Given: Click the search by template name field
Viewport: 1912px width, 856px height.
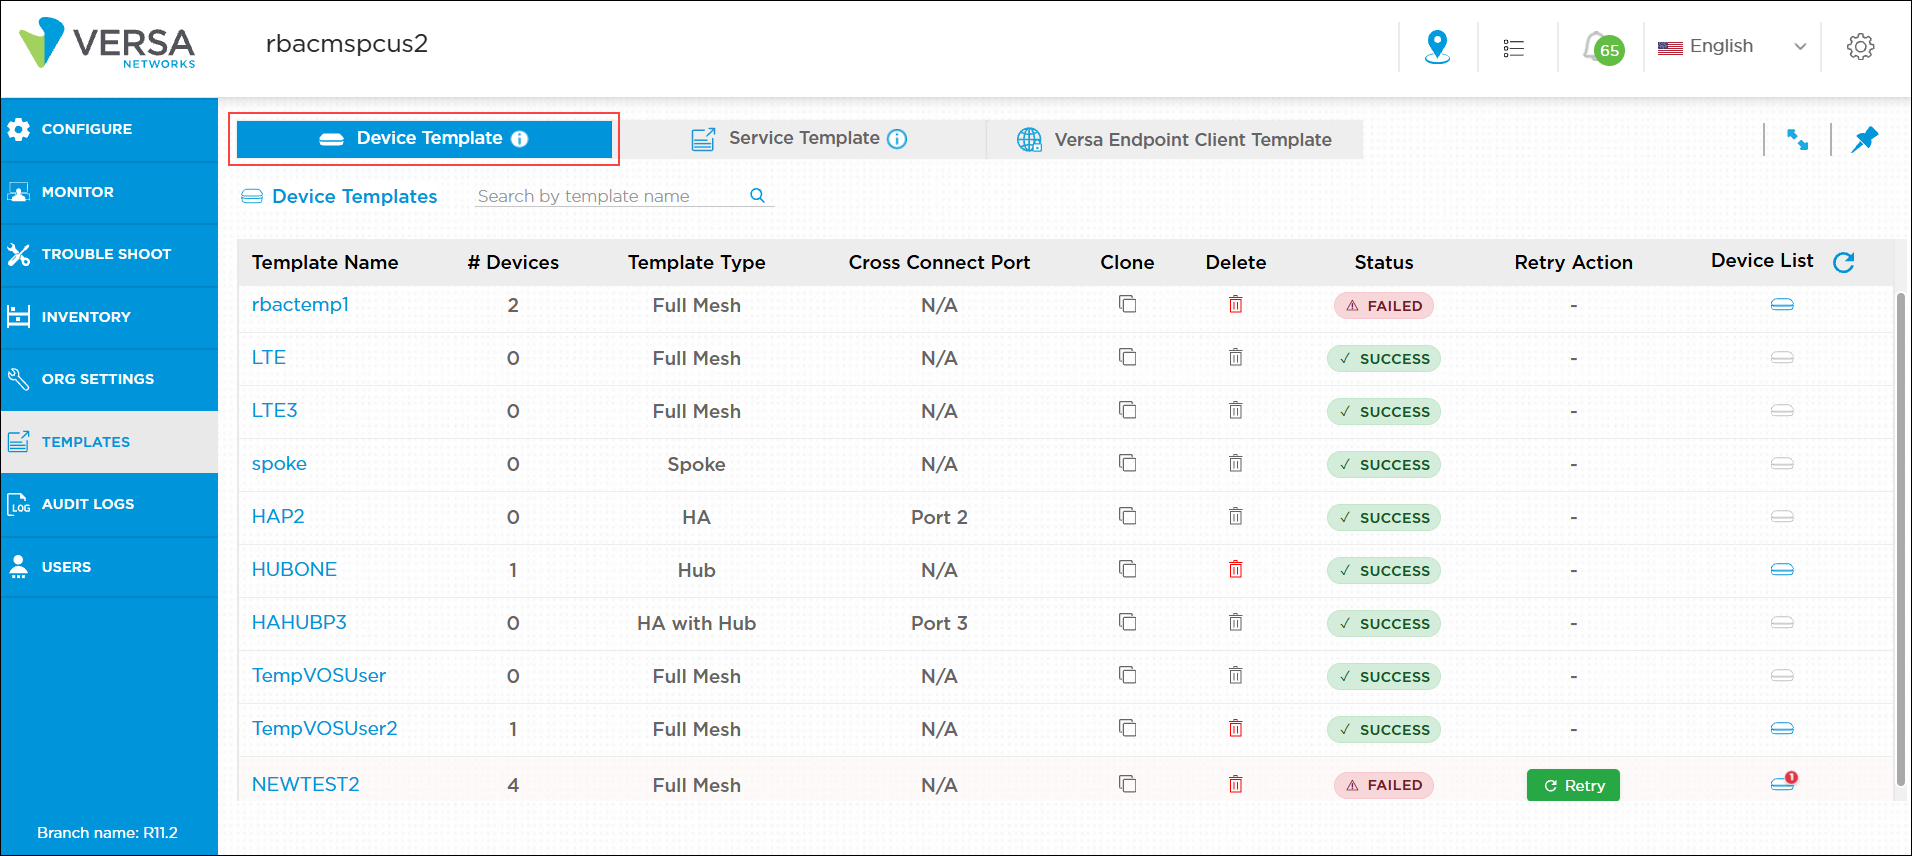Looking at the screenshot, I should (x=610, y=196).
